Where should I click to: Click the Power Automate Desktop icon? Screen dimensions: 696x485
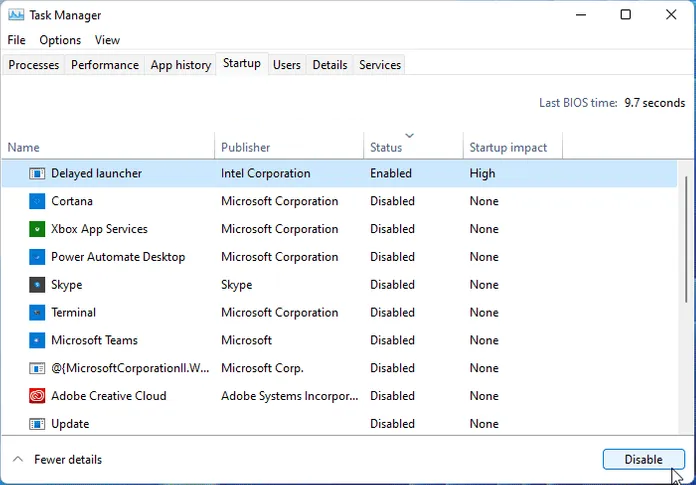click(37, 257)
